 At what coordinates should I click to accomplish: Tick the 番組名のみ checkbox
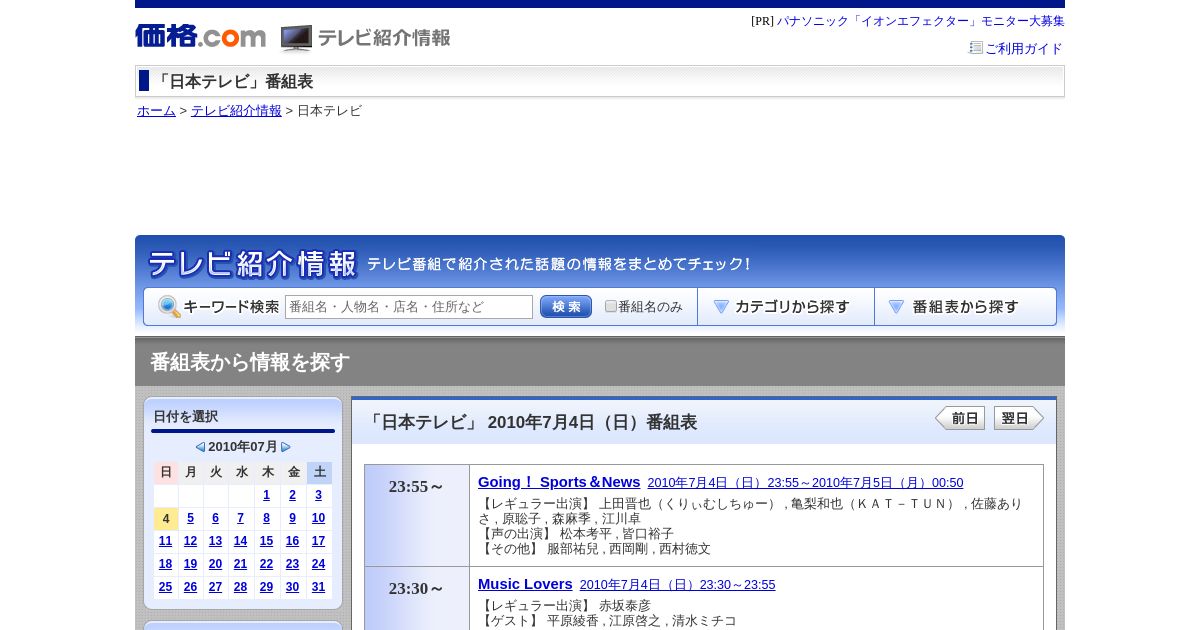pos(611,307)
